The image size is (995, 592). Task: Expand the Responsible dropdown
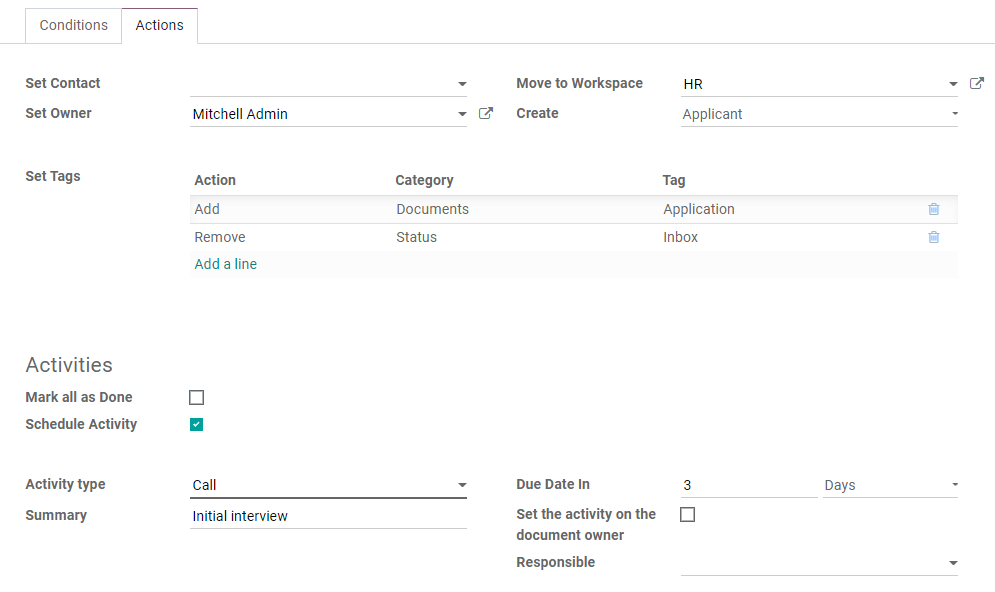pyautogui.click(x=953, y=562)
